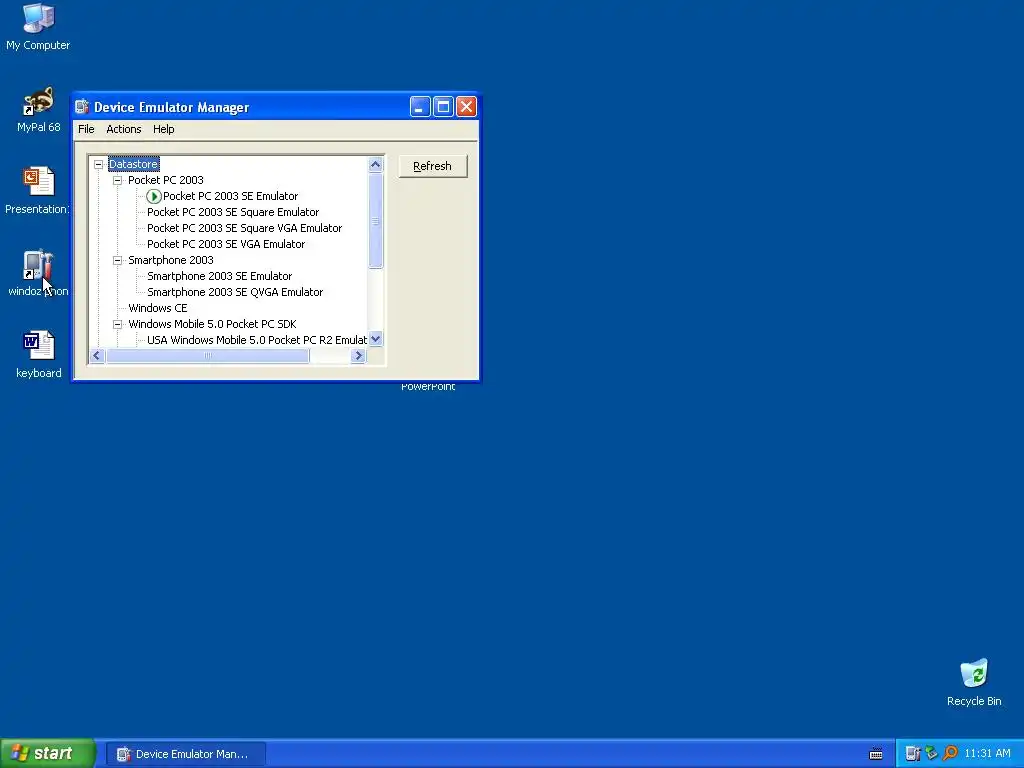This screenshot has height=768, width=1024.
Task: Click the Refresh button
Action: [433, 166]
